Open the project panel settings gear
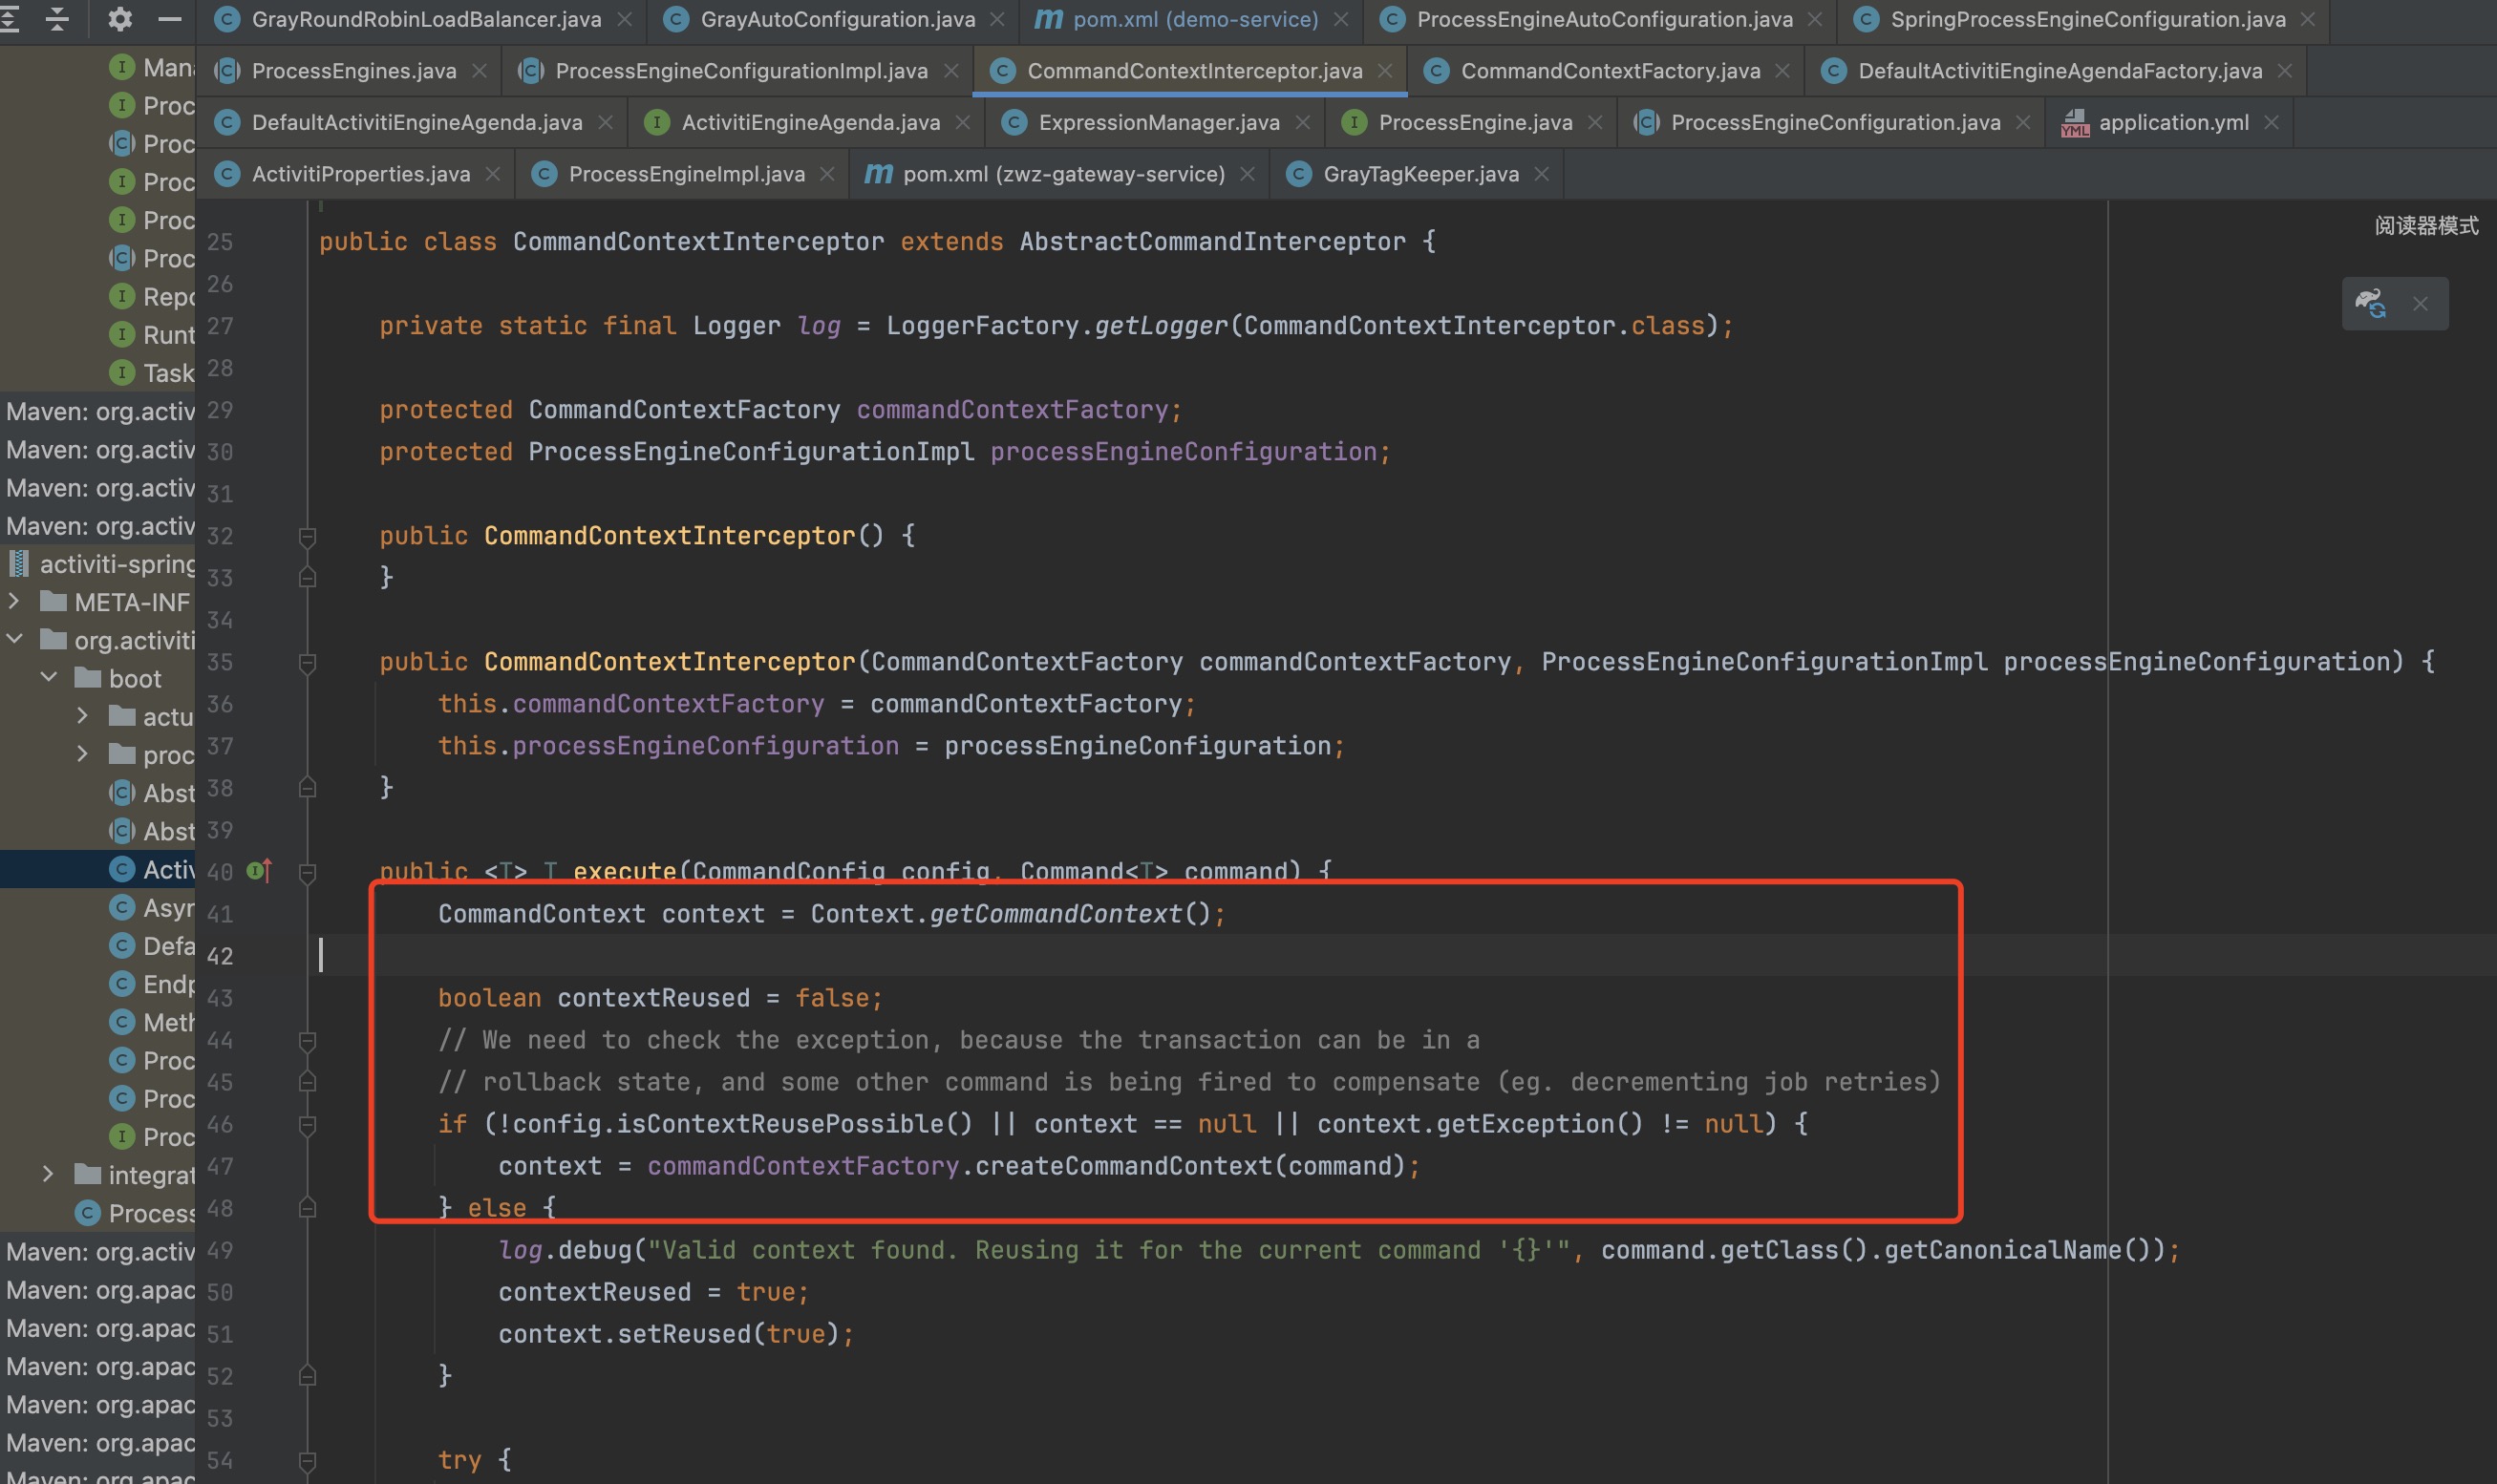The width and height of the screenshot is (2497, 1484). (119, 20)
